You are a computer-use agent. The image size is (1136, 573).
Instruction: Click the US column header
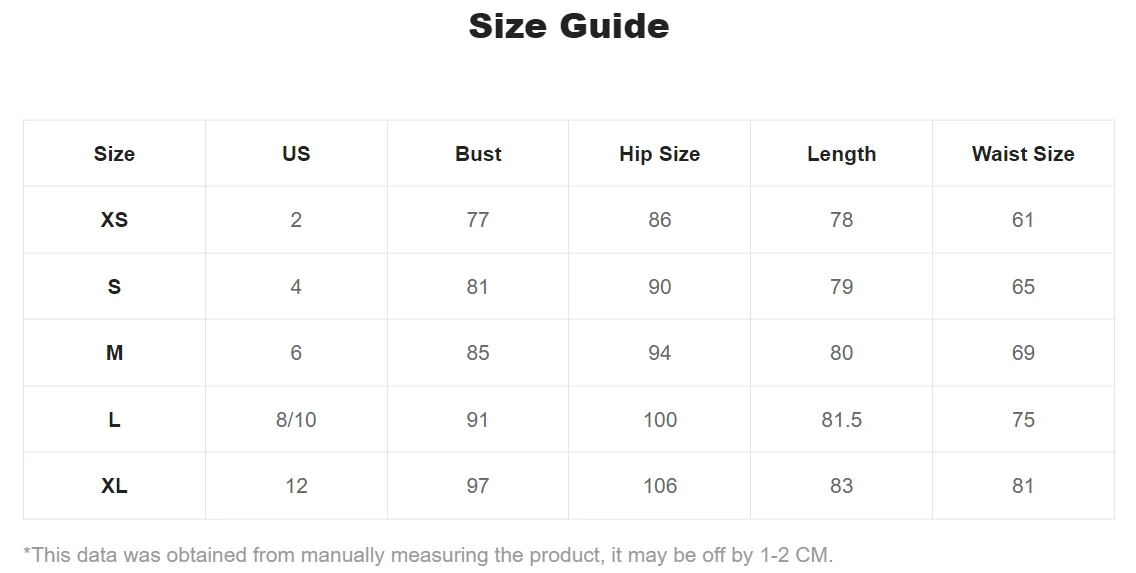click(296, 154)
